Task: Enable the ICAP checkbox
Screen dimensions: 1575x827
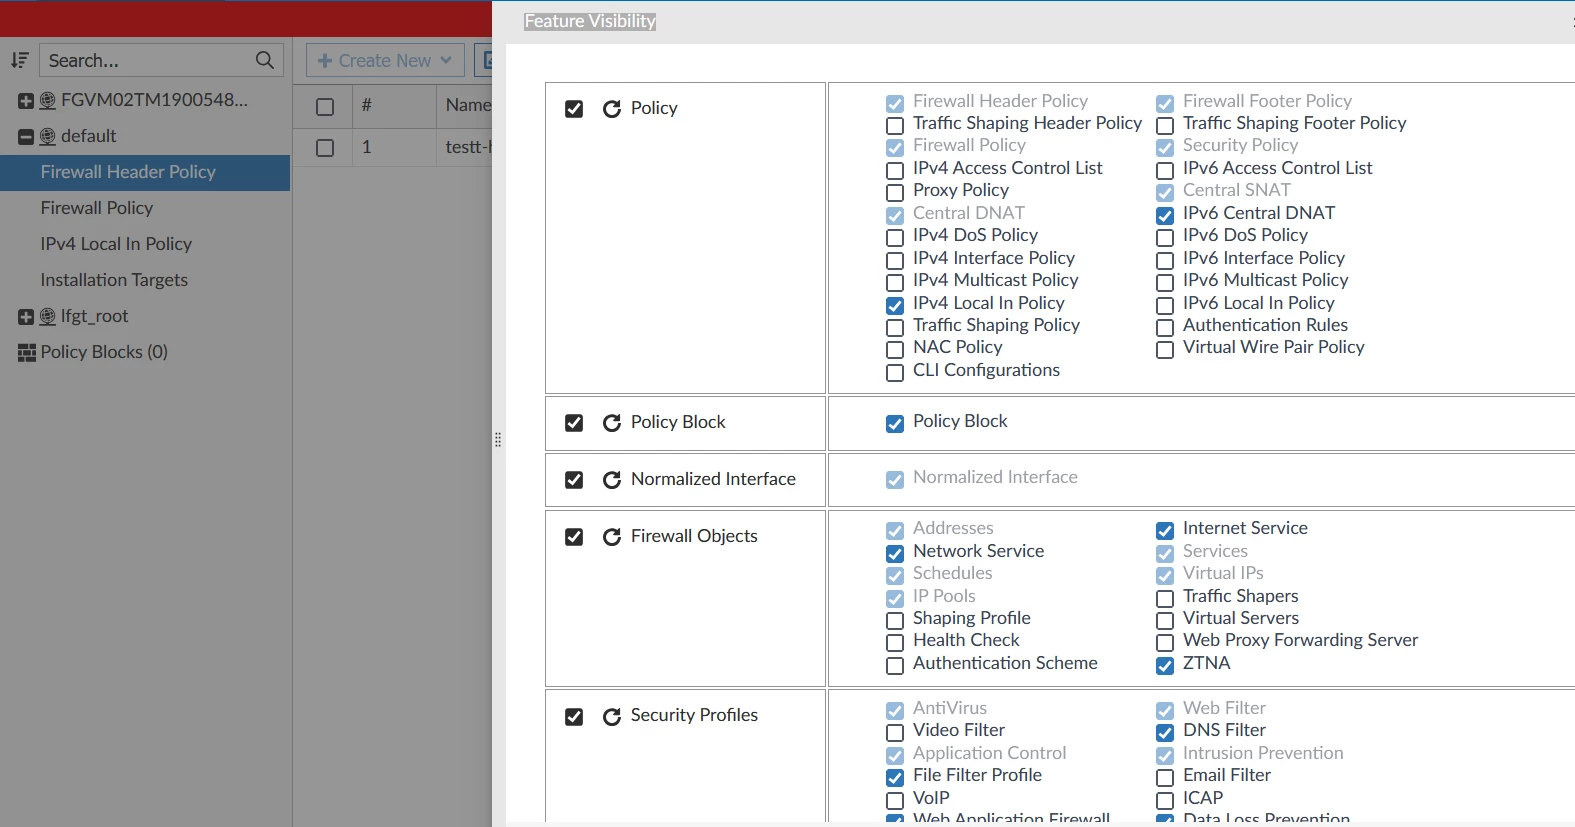Action: (1165, 800)
